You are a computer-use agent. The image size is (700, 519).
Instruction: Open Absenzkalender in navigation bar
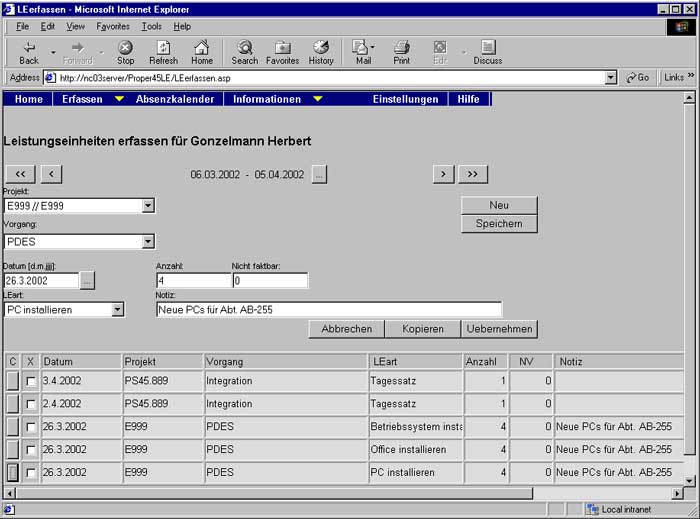[175, 99]
